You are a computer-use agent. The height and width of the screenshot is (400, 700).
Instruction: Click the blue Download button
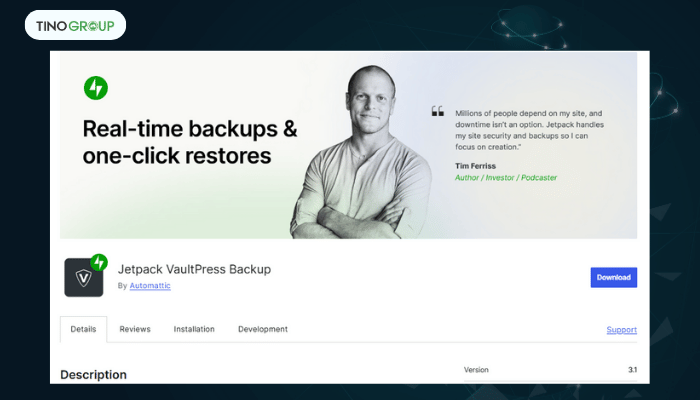pos(614,277)
